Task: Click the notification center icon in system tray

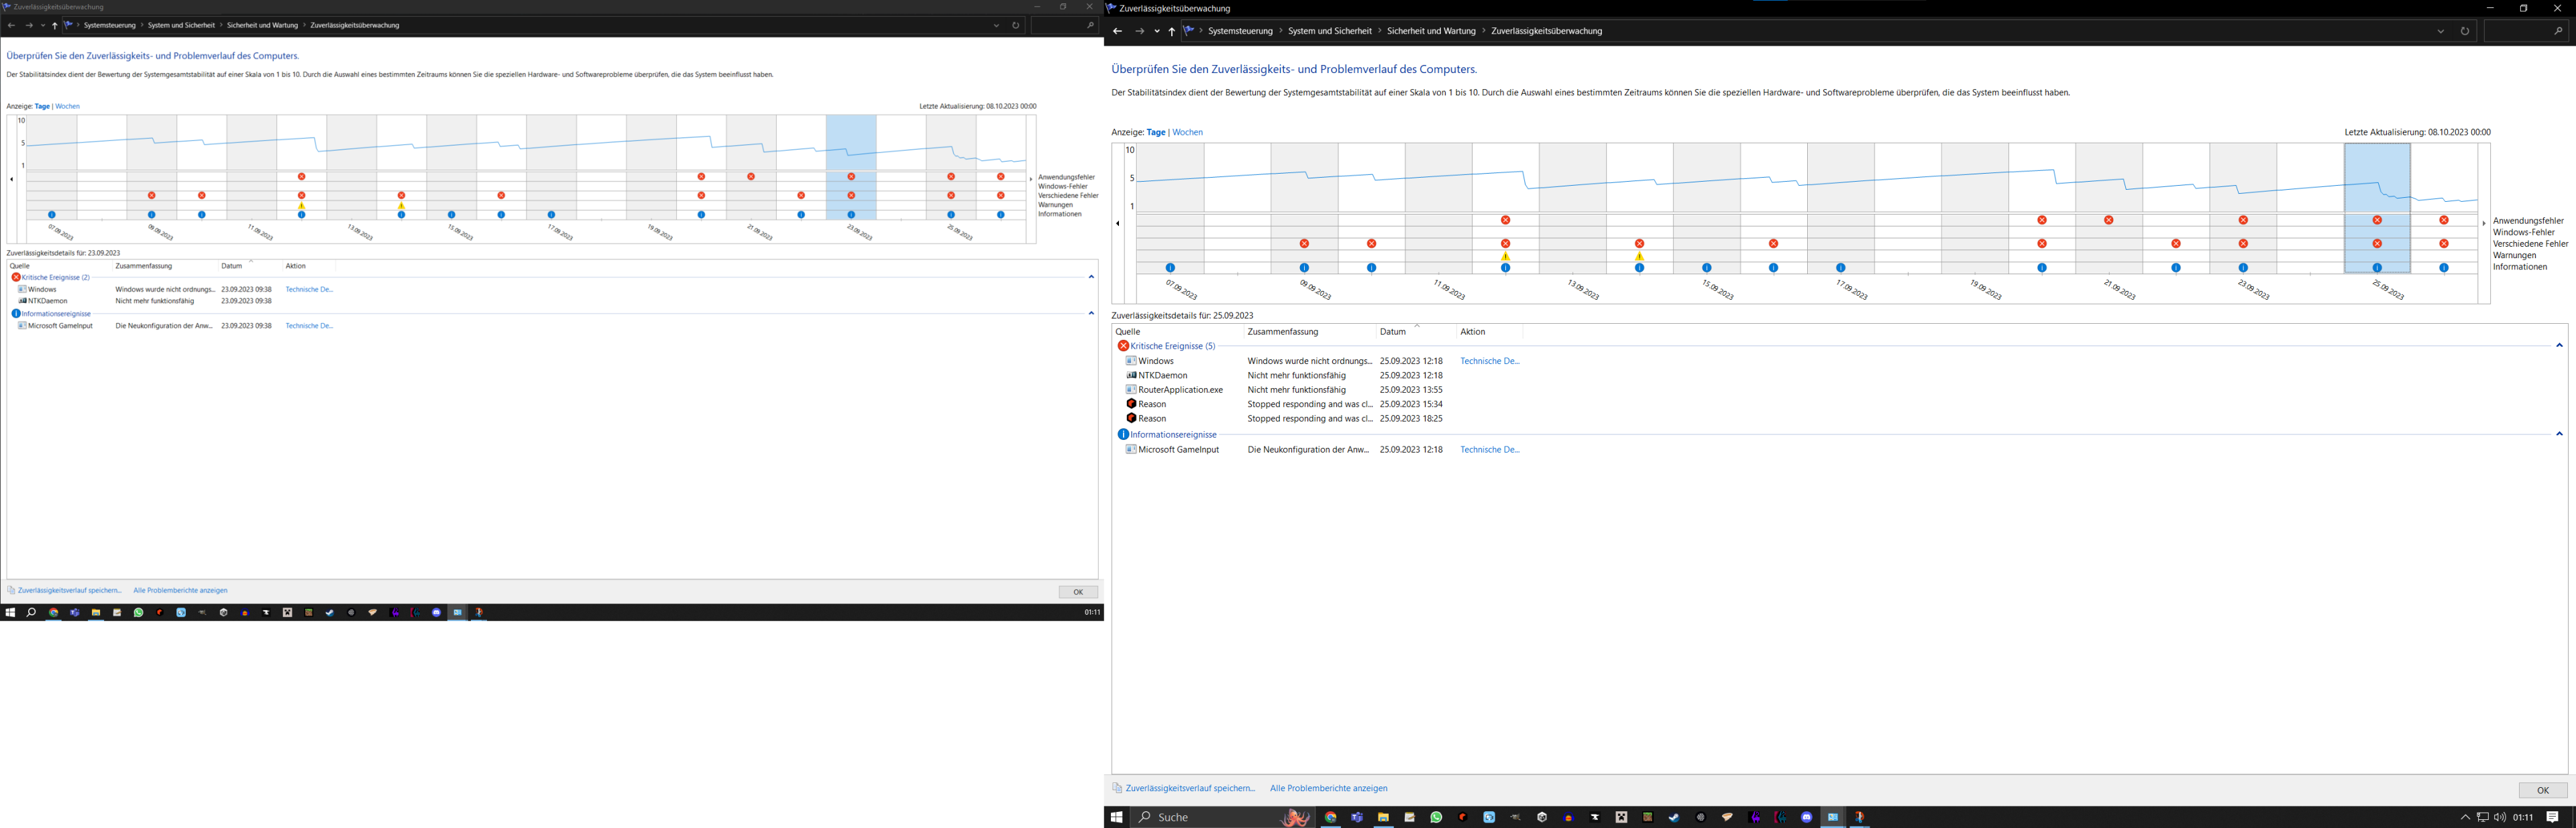Action: (x=2552, y=817)
